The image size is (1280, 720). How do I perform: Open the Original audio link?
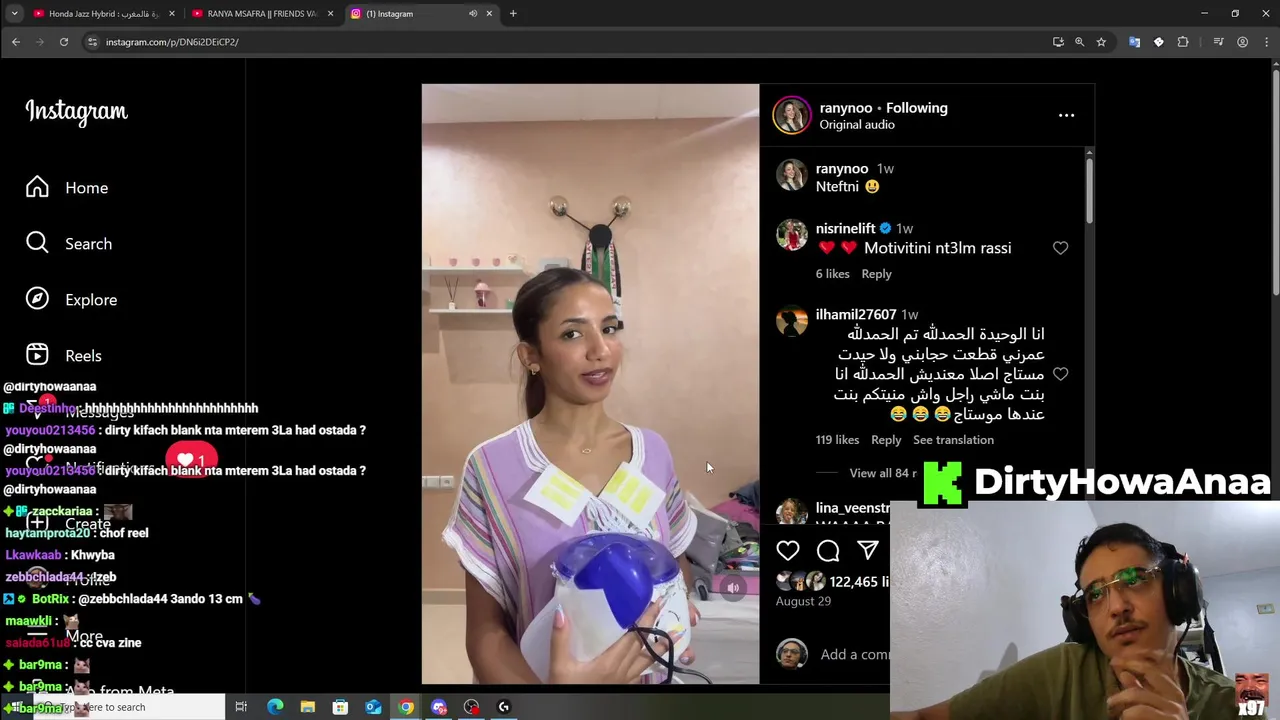[857, 125]
